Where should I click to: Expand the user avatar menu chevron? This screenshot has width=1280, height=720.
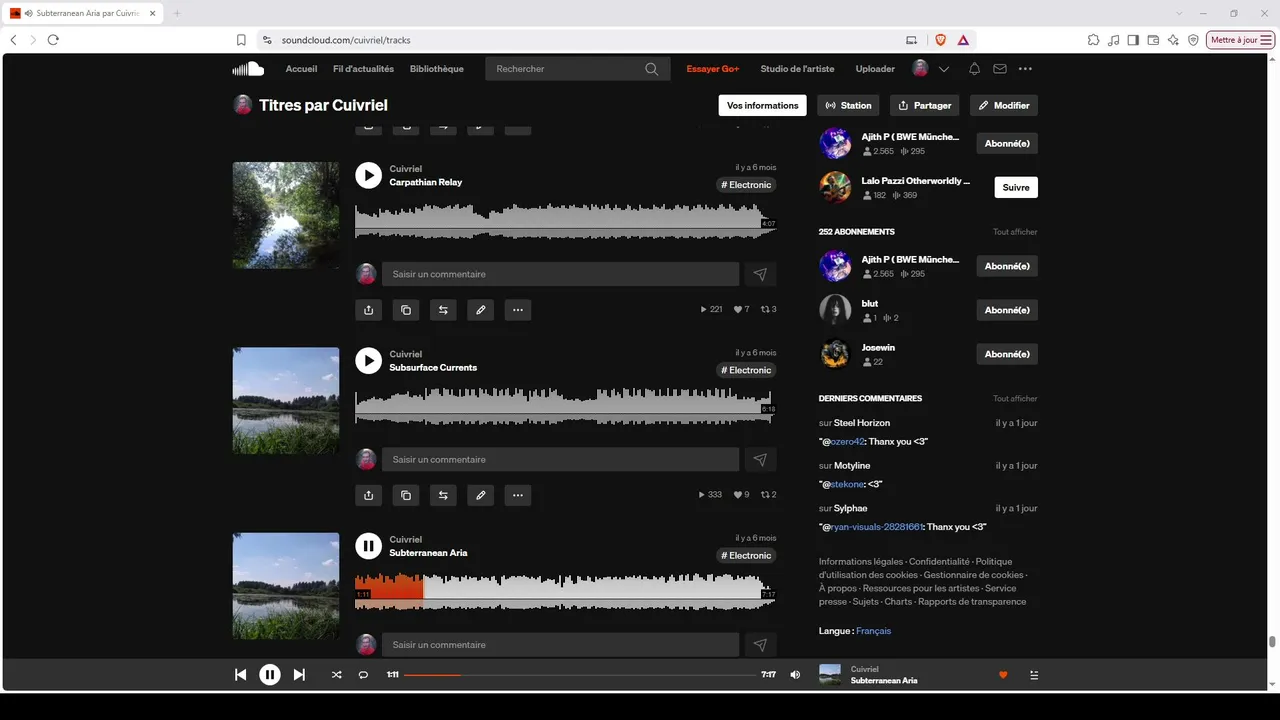(943, 69)
